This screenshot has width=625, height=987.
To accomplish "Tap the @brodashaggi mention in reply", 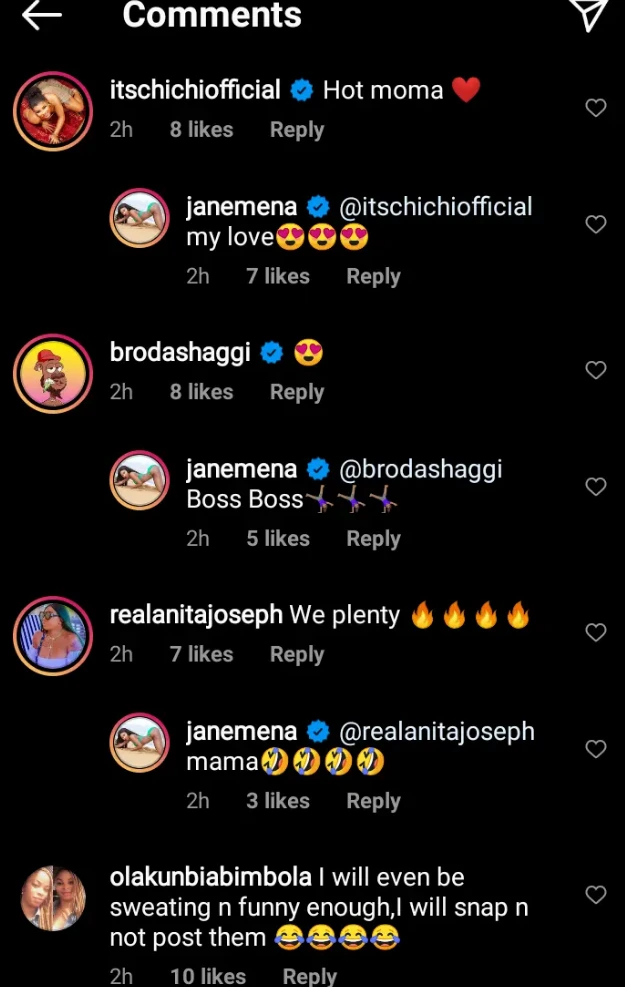I will click(x=421, y=469).
